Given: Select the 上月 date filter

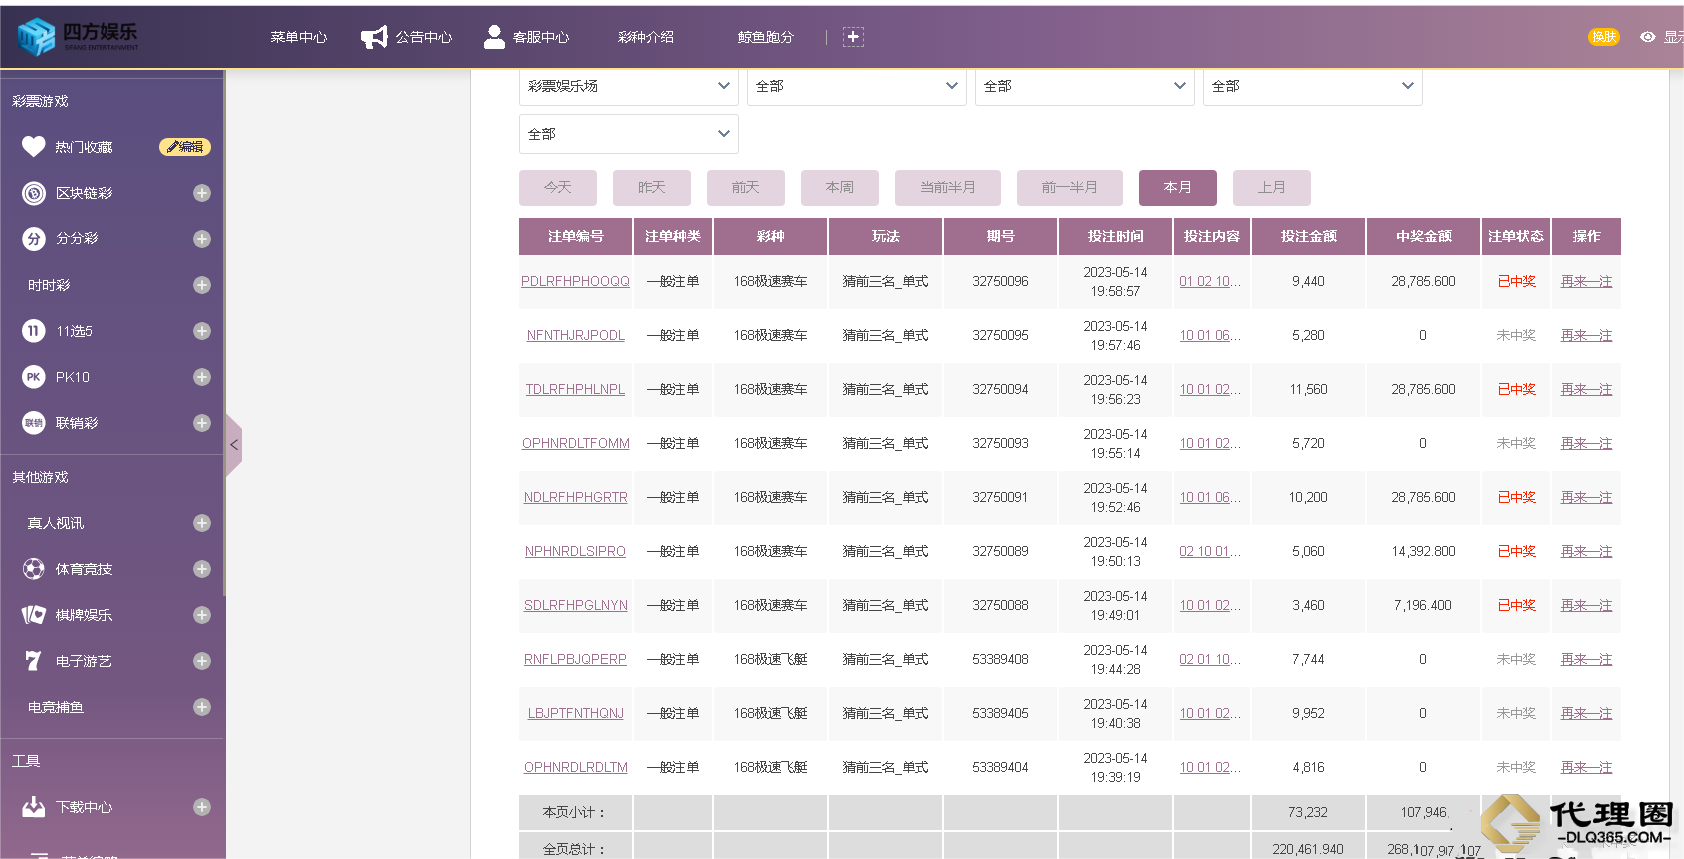Looking at the screenshot, I should click(1272, 188).
